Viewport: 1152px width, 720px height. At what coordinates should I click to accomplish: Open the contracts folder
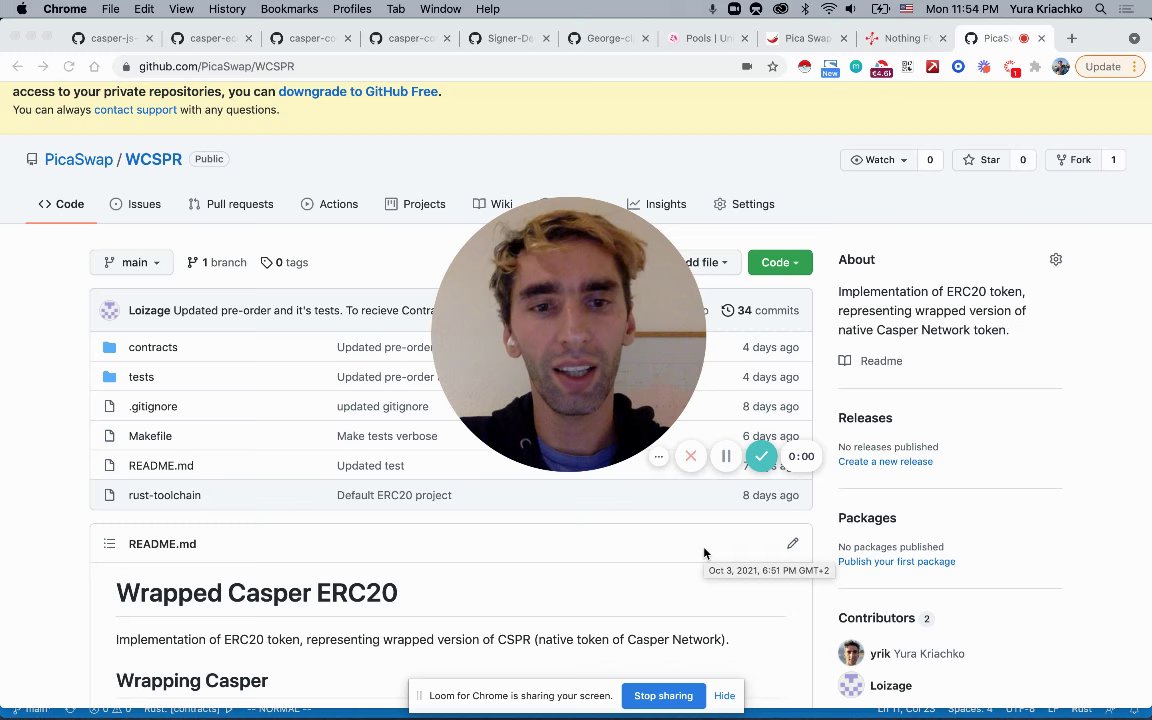tap(153, 347)
